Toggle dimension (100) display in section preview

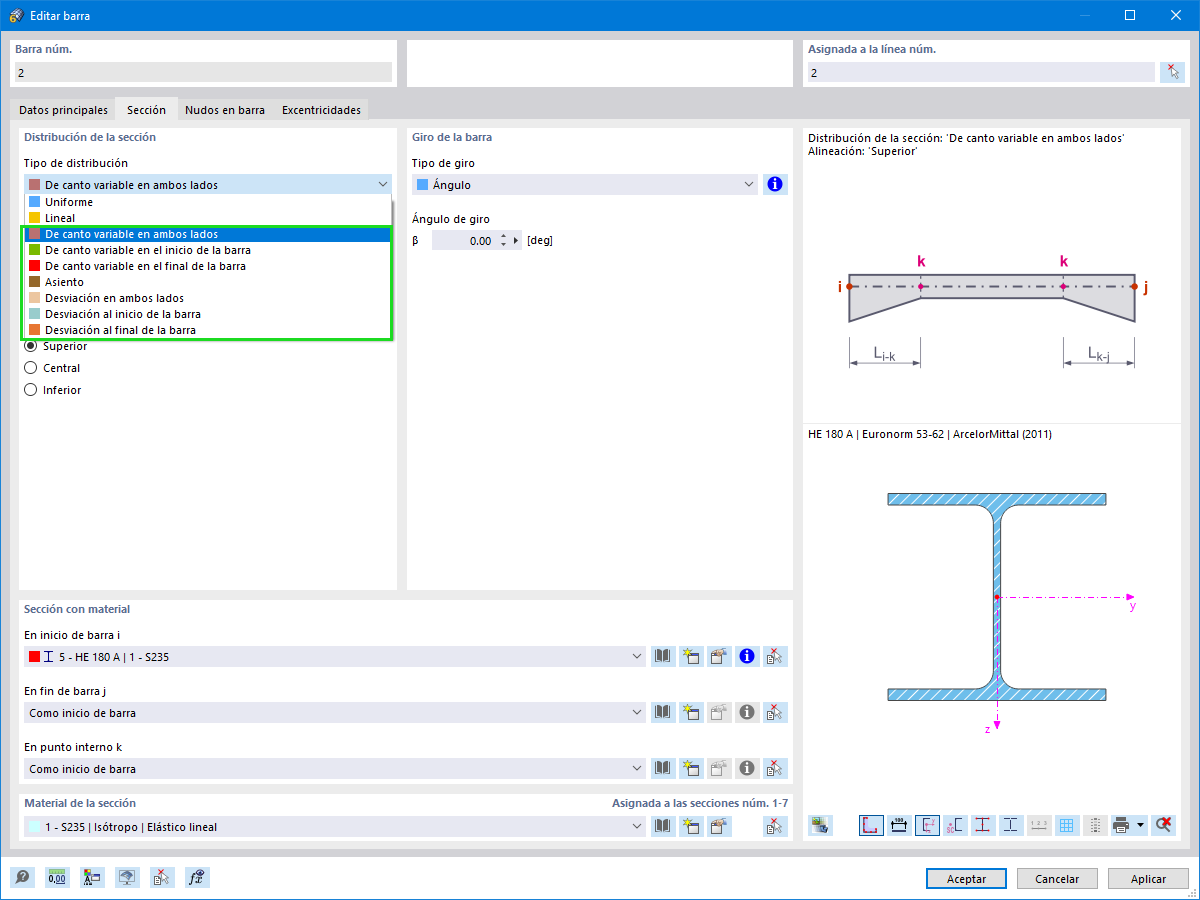(899, 826)
